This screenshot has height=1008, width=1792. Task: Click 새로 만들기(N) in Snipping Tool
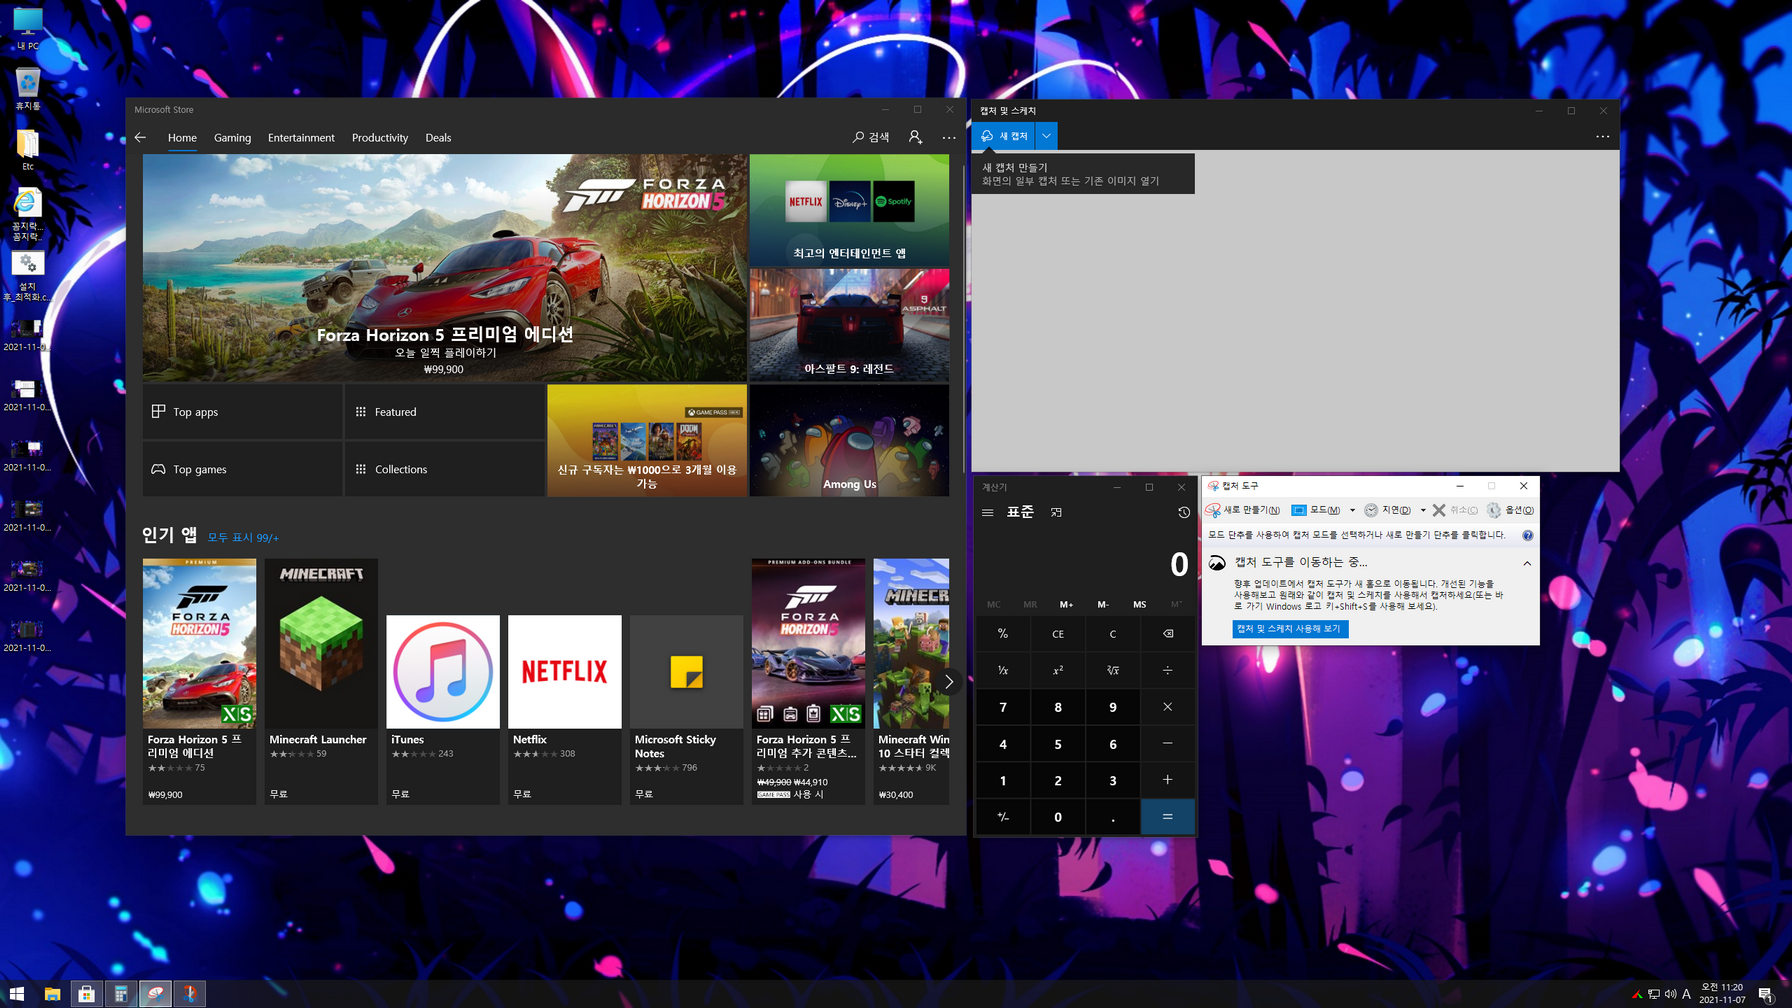tap(1243, 510)
